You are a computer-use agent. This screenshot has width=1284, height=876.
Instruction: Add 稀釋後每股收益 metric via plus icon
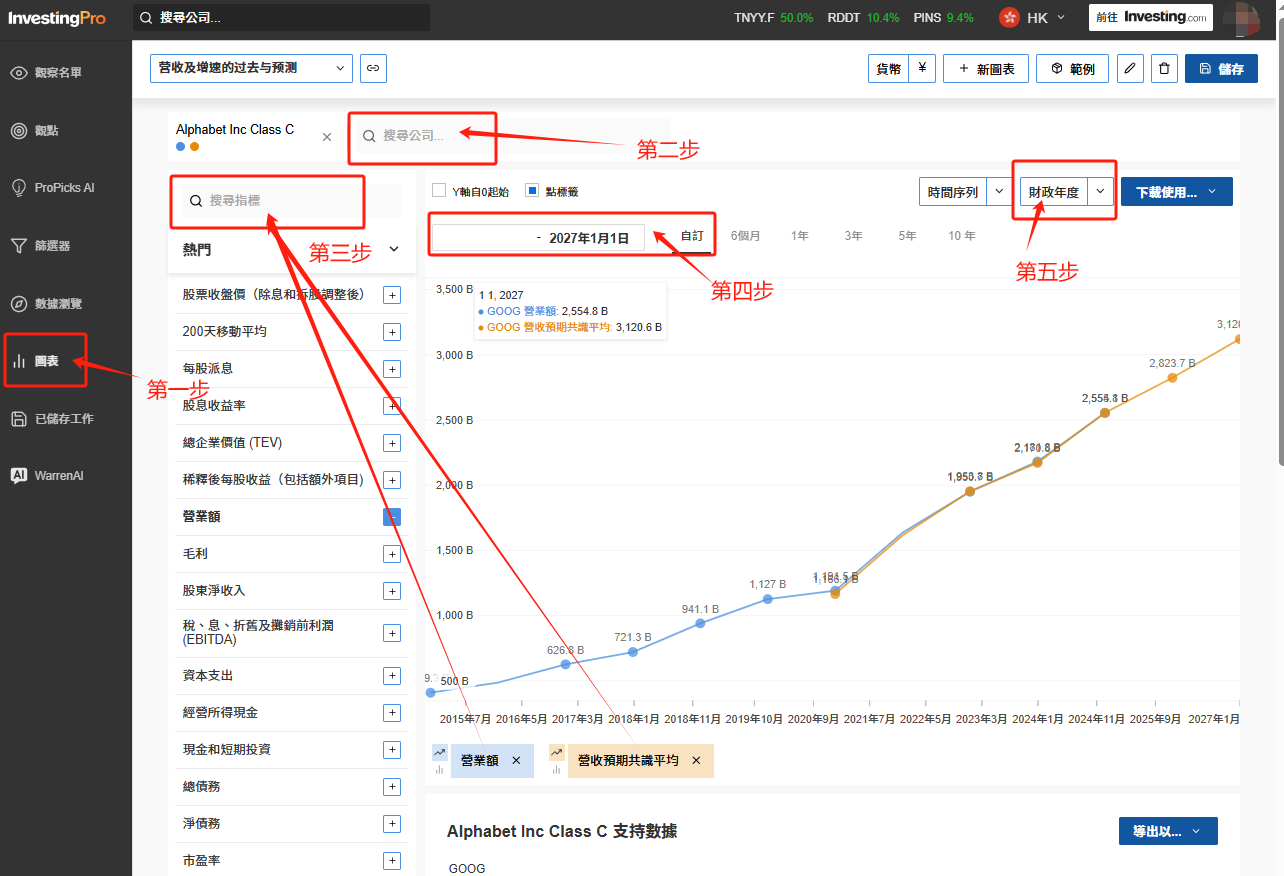click(392, 480)
